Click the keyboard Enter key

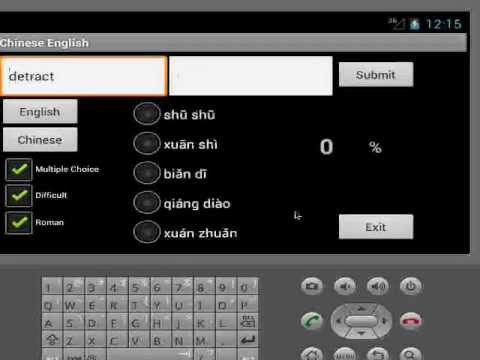point(248,340)
